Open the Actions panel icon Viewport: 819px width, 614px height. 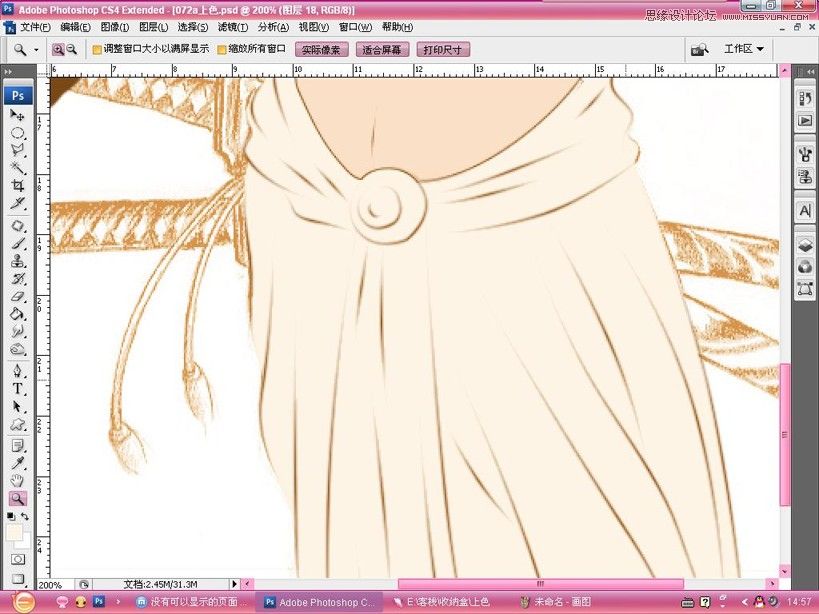805,121
